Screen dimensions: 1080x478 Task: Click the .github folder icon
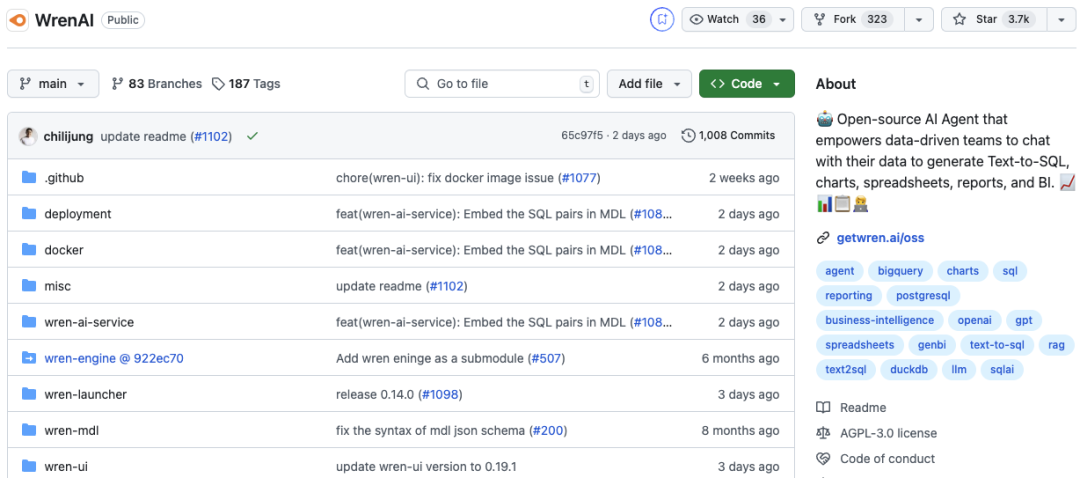point(28,178)
